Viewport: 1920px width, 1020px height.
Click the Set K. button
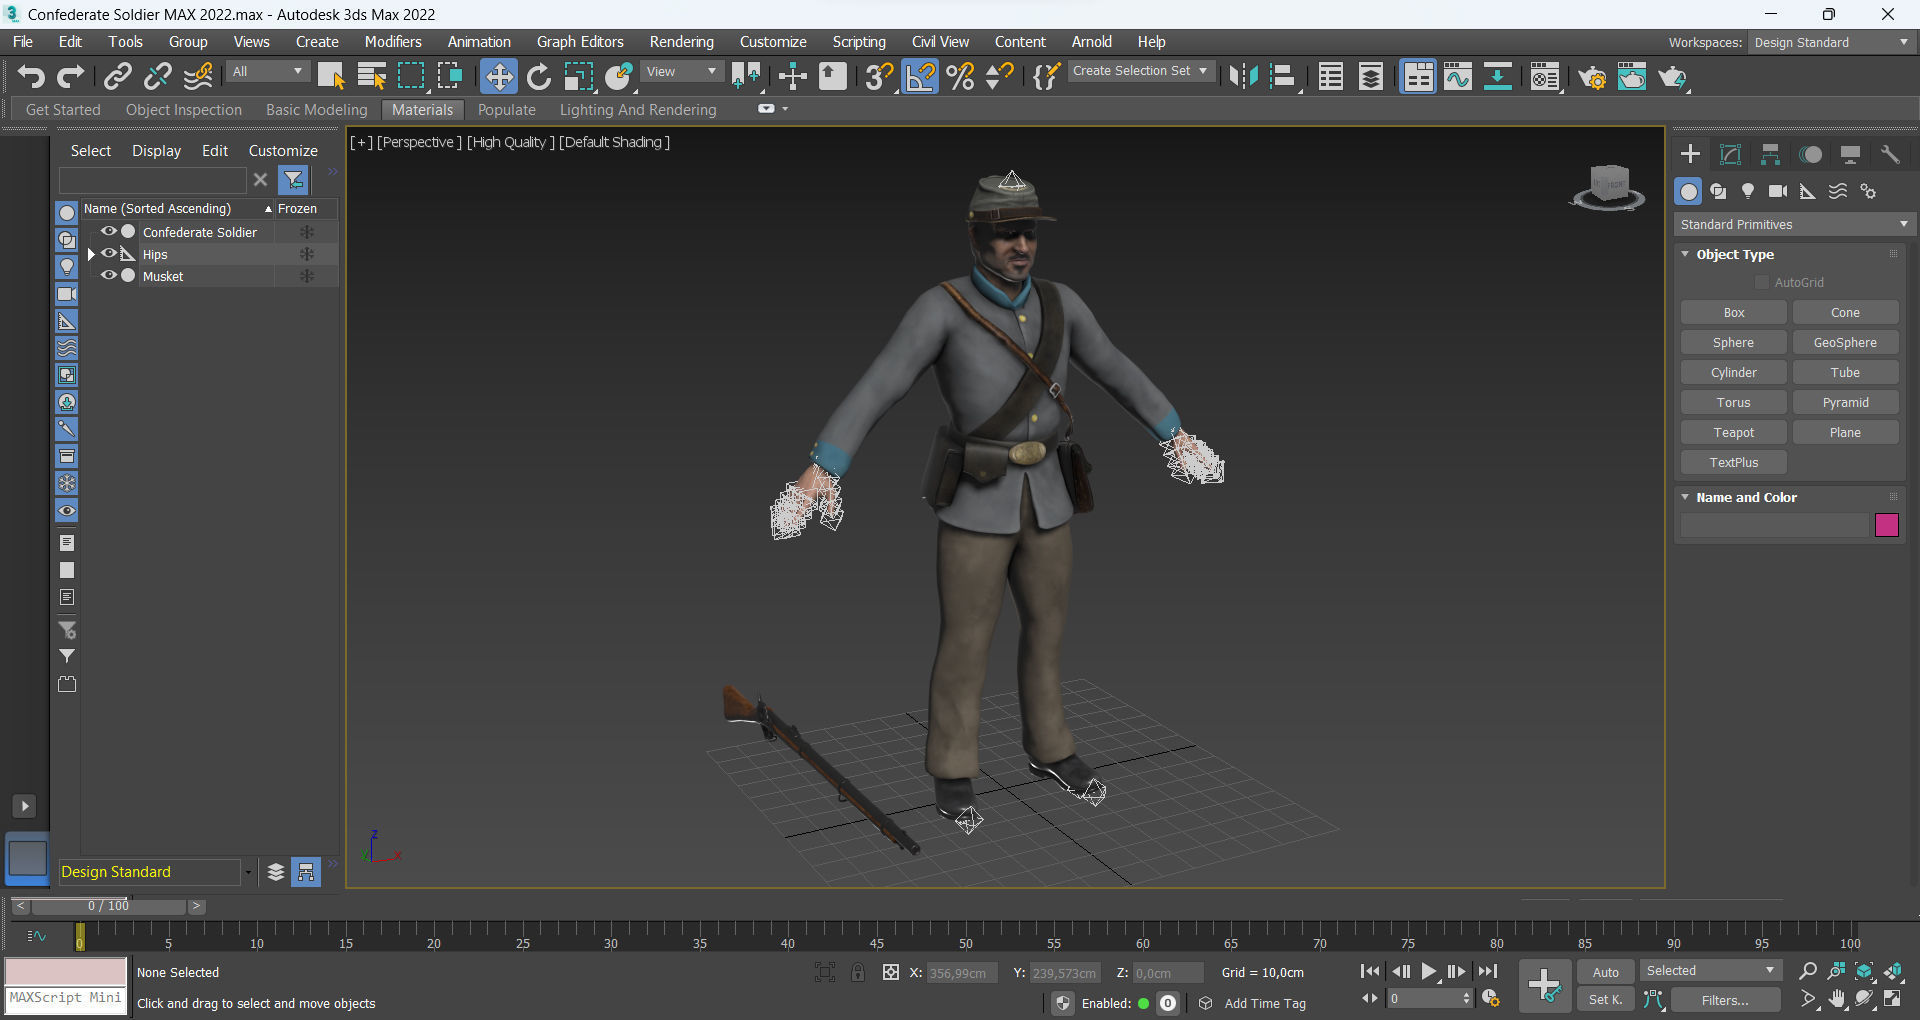1606,1000
